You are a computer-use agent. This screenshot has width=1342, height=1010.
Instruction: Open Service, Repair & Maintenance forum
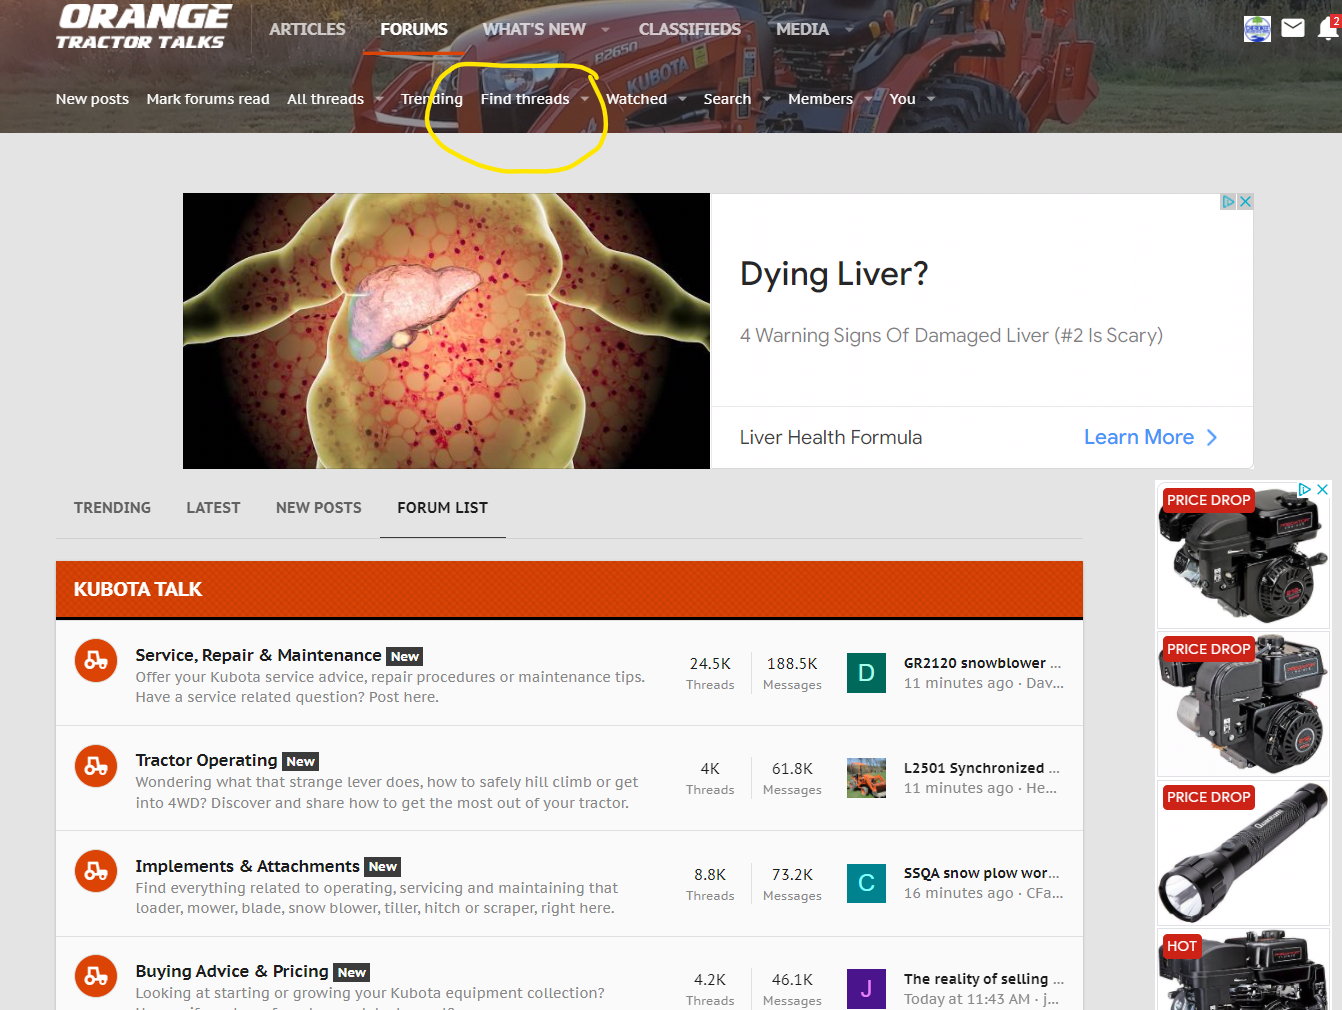click(258, 655)
